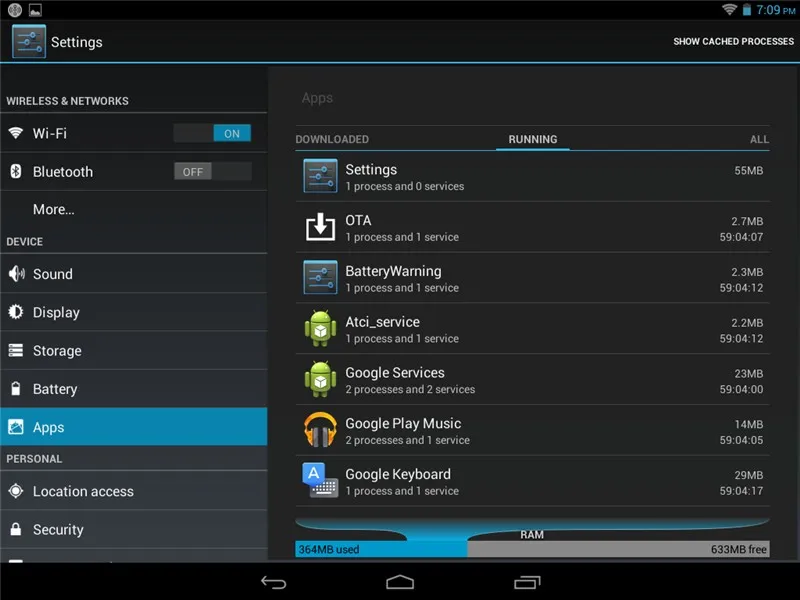Tap the status bar battery indicator

click(x=746, y=10)
